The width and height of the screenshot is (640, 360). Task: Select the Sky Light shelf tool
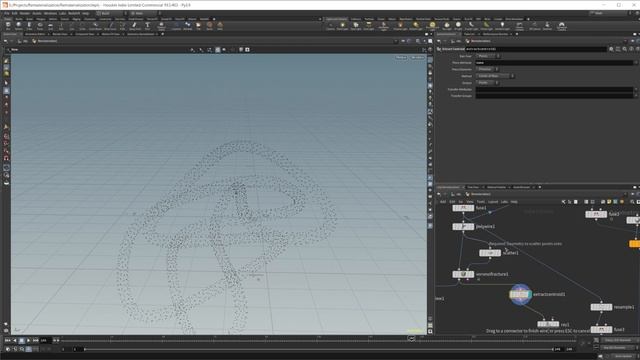[x=447, y=26]
